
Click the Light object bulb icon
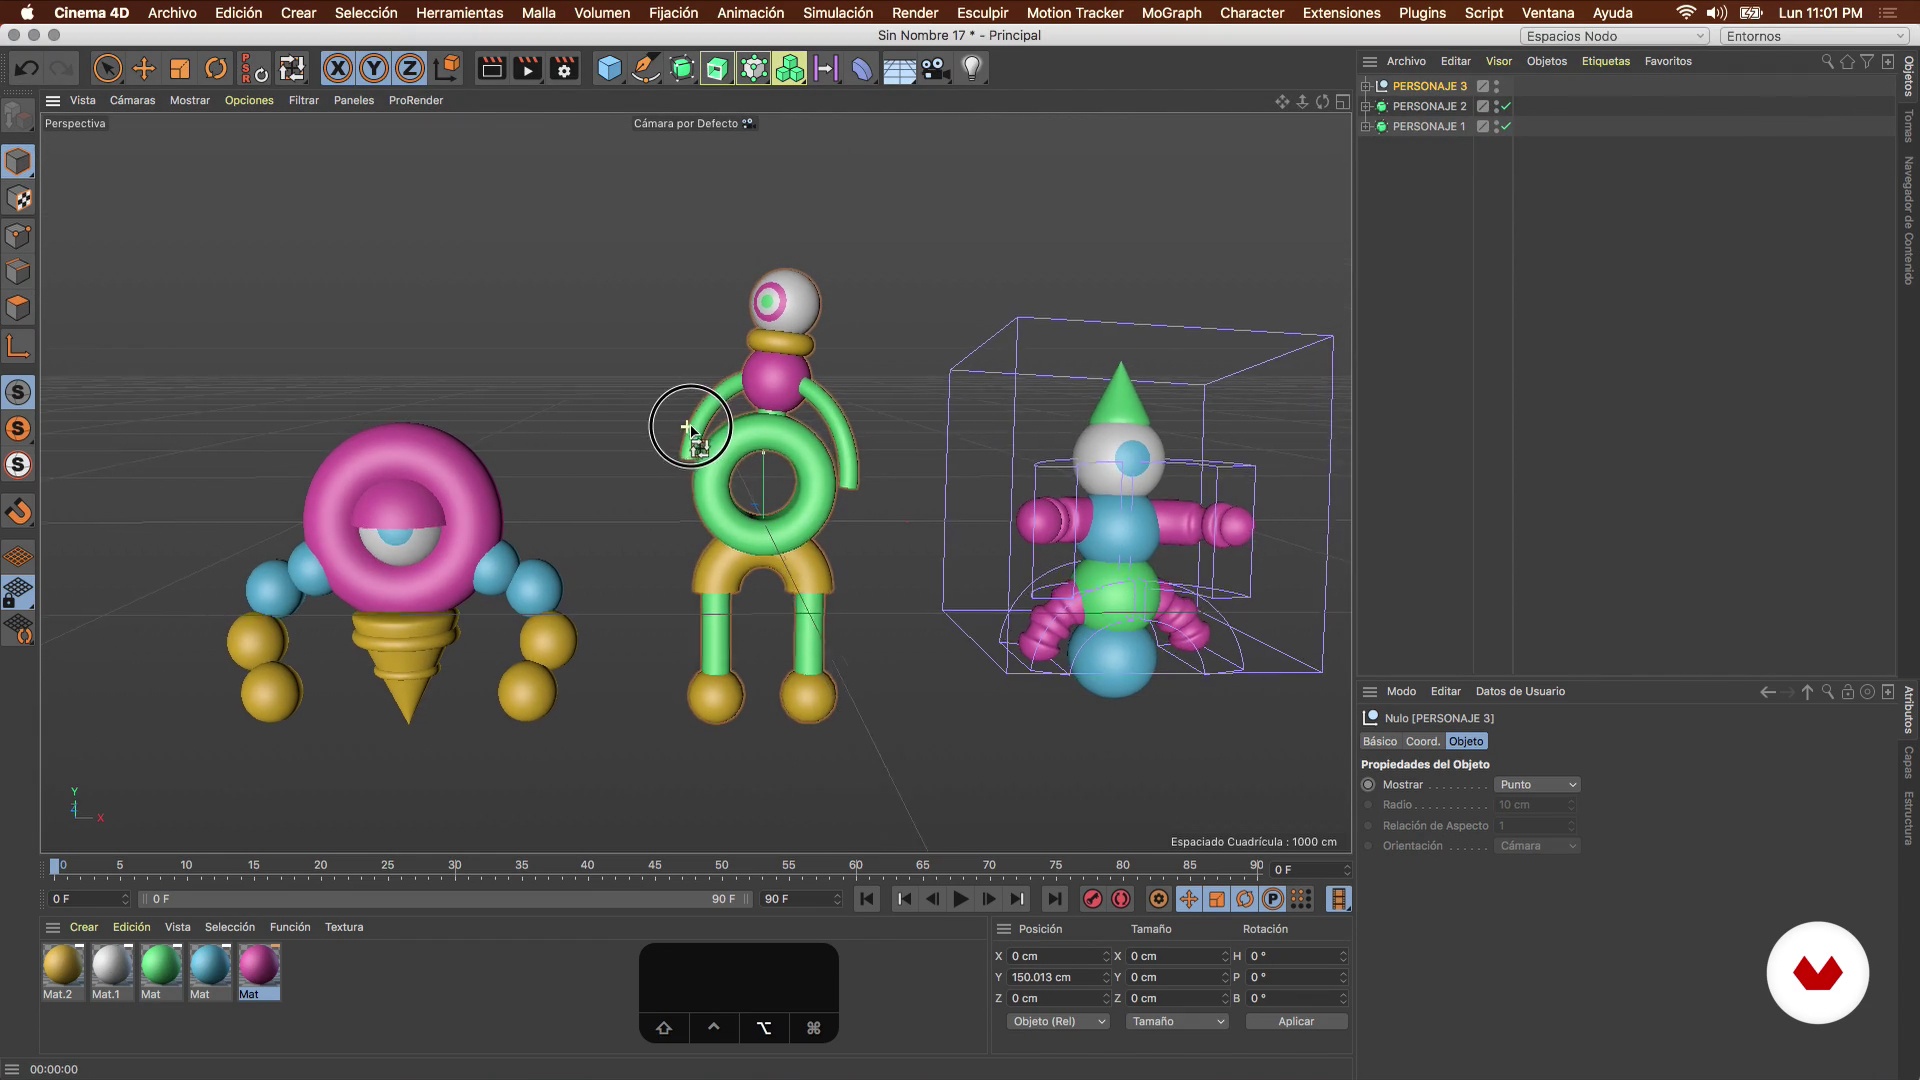pyautogui.click(x=972, y=69)
